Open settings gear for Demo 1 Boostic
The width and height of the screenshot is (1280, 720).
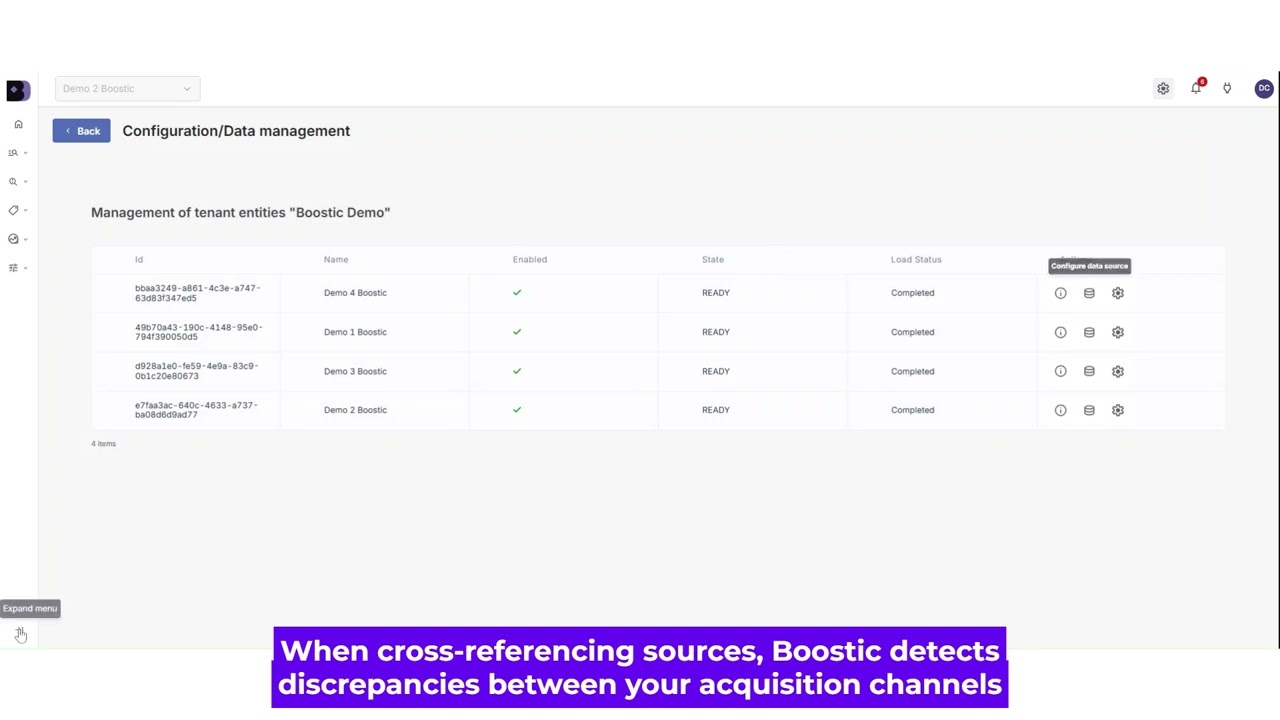tap(1118, 332)
